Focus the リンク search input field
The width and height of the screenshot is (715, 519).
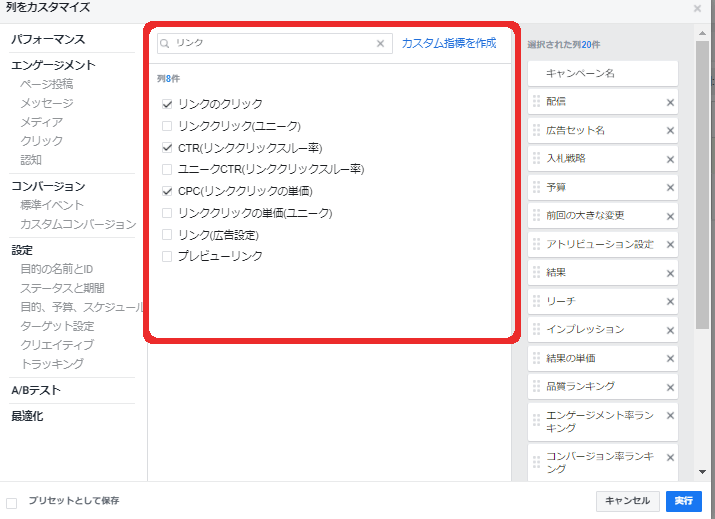pos(275,44)
